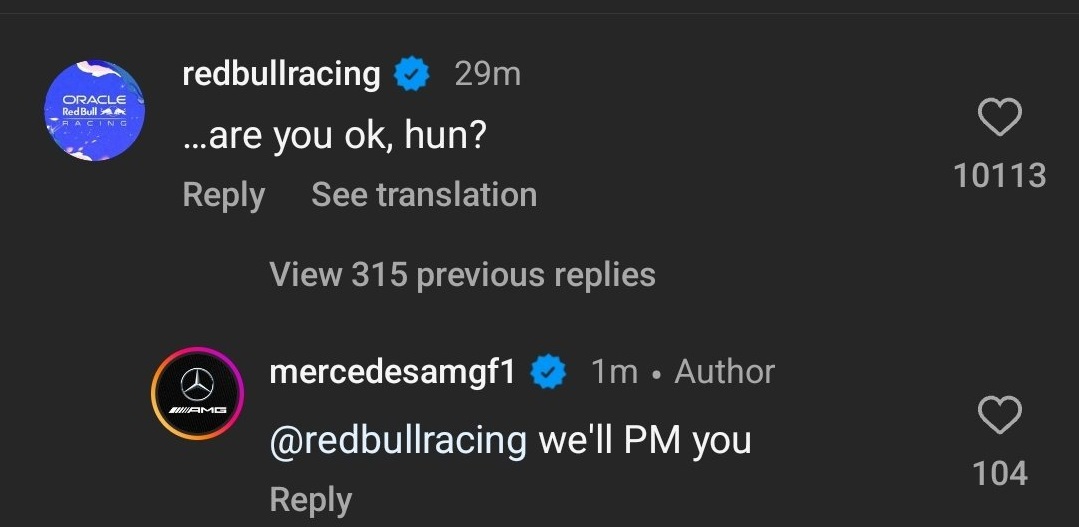Open the Mercedes AMG story ring avatar
This screenshot has height=527, width=1079.
pos(197,394)
